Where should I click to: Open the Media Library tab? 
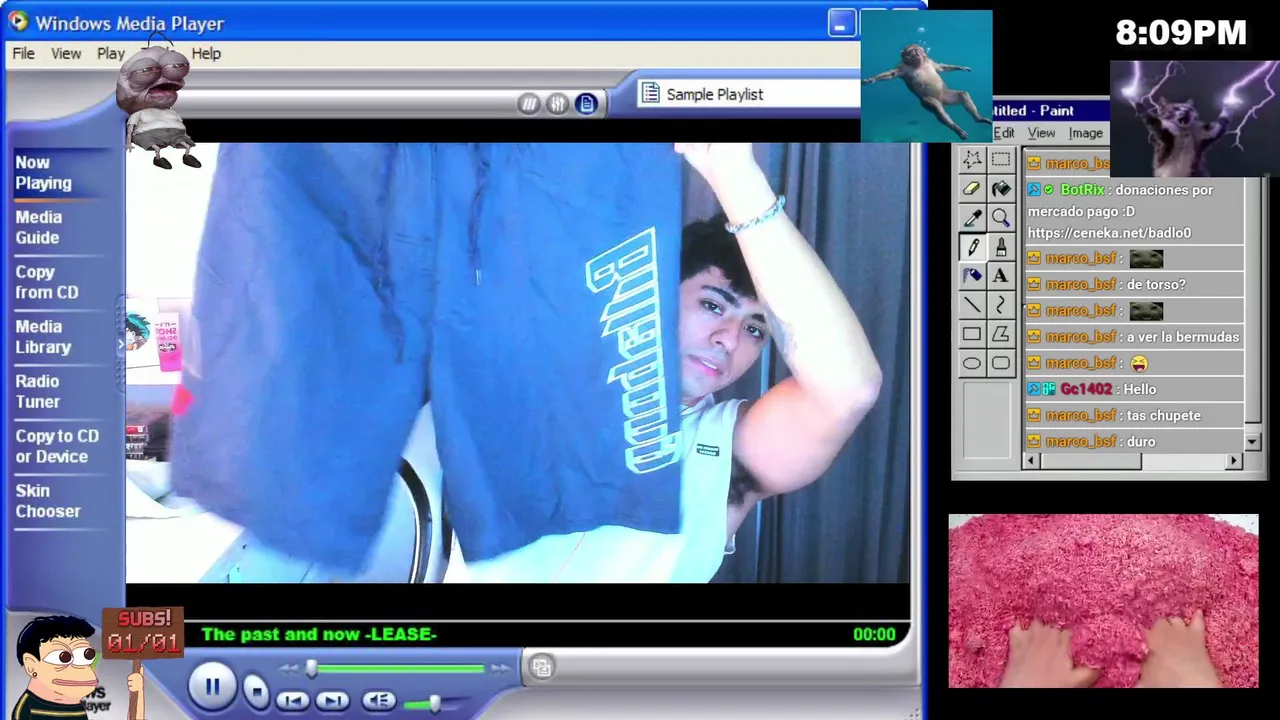[43, 337]
